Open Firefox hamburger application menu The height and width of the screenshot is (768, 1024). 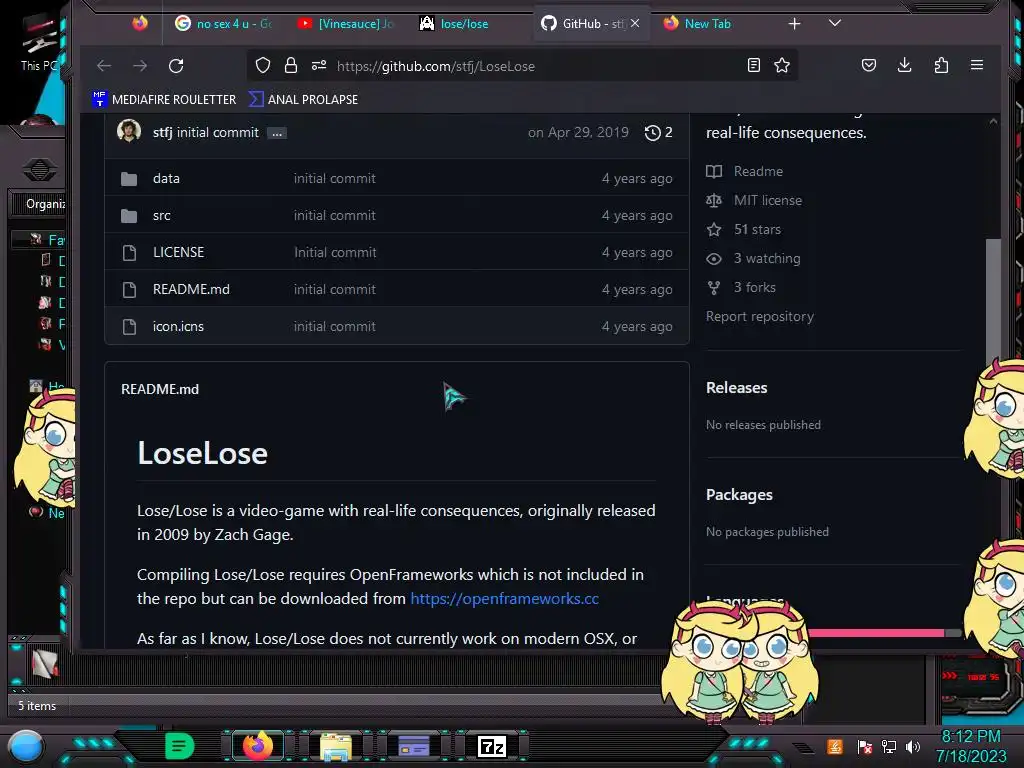pos(977,65)
